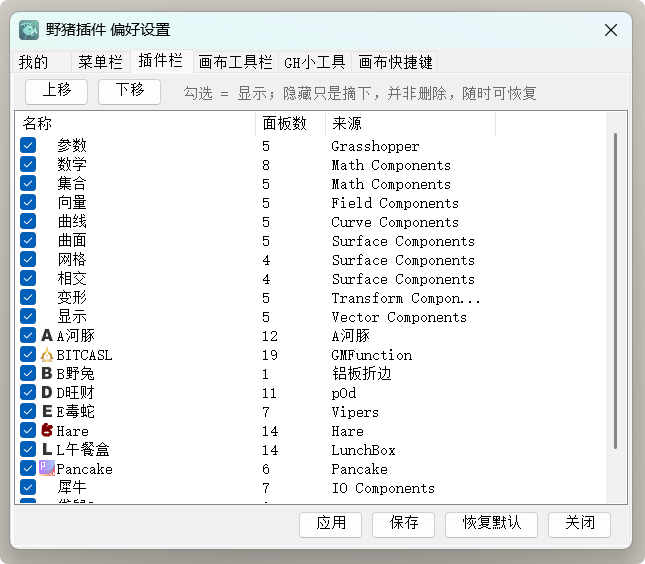This screenshot has height=564, width=645.
Task: Switch to the 我的 tab
Action: tap(42, 62)
